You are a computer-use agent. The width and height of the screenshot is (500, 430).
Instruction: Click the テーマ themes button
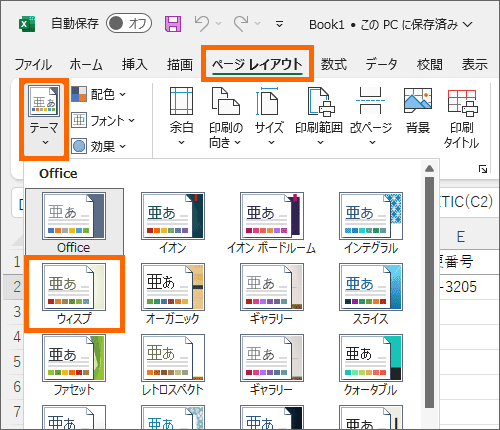(x=44, y=118)
